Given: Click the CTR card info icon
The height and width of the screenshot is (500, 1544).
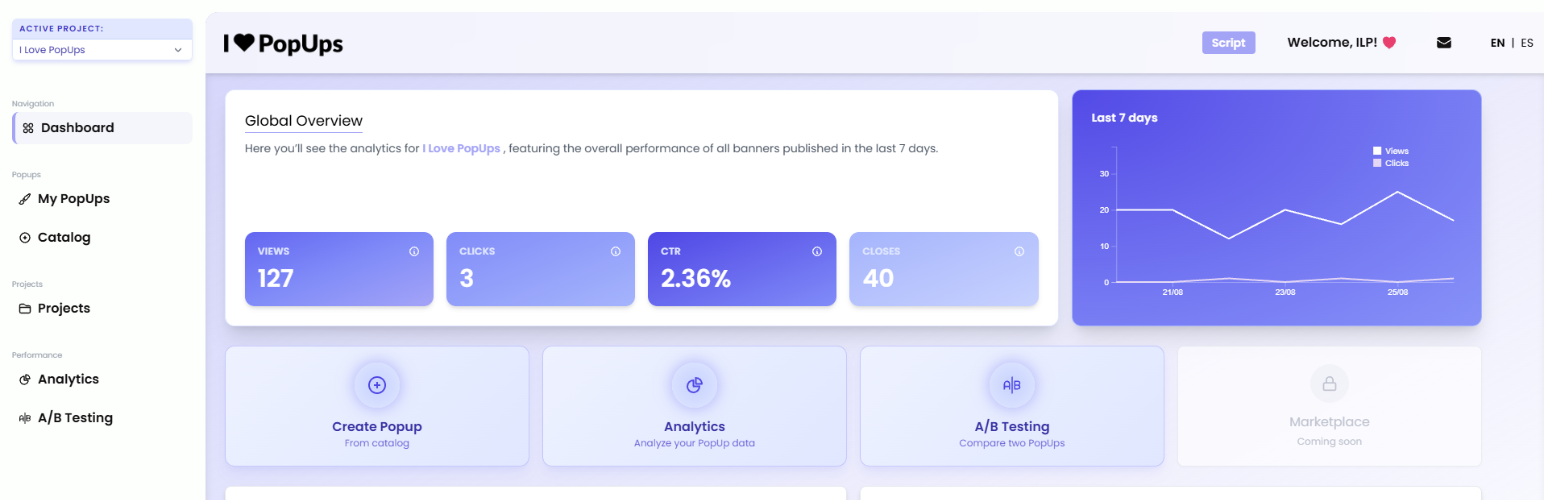Looking at the screenshot, I should (817, 252).
